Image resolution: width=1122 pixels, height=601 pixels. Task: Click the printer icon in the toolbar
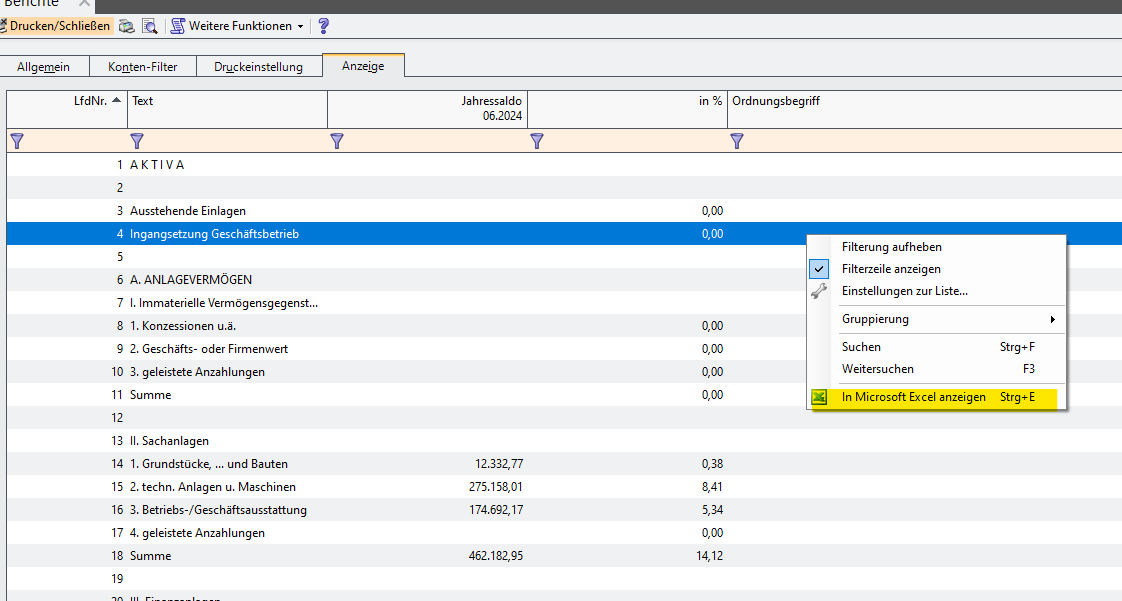(127, 26)
